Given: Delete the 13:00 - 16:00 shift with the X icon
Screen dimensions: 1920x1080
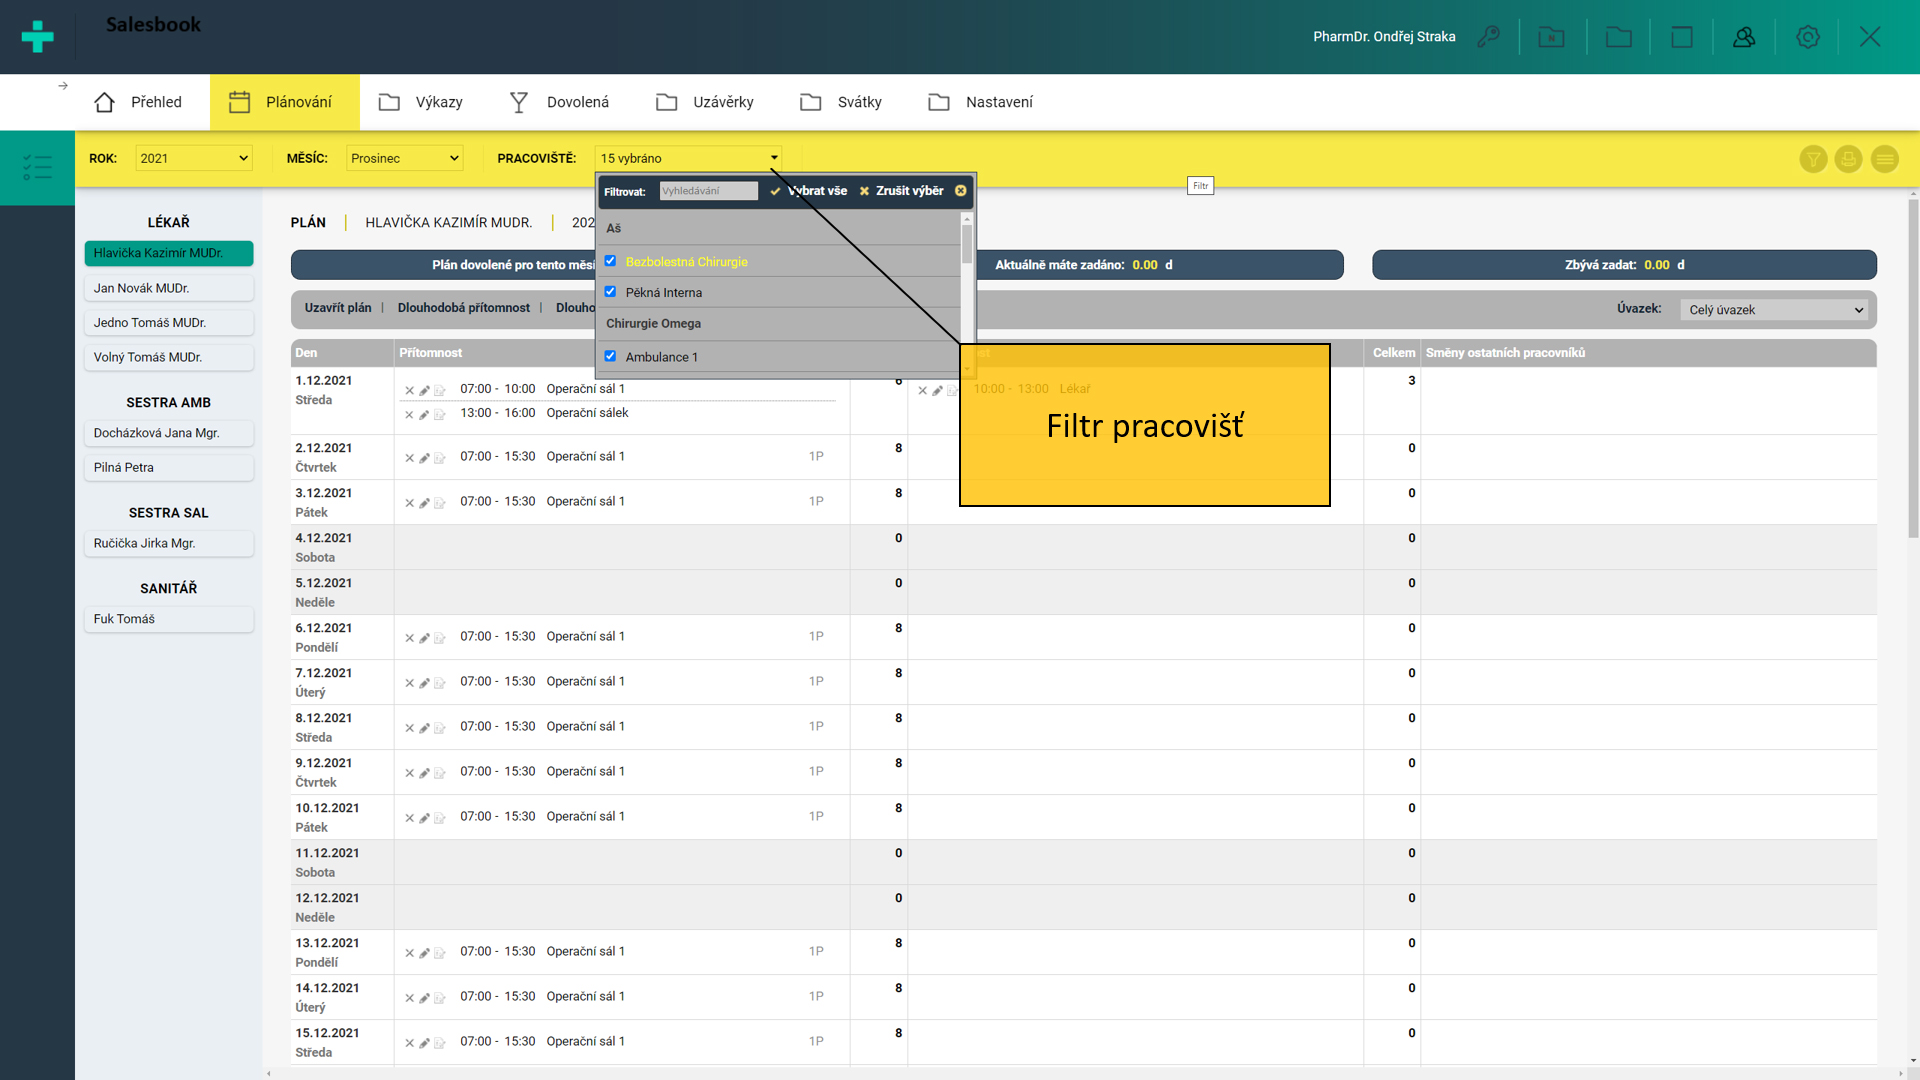Looking at the screenshot, I should 409,415.
